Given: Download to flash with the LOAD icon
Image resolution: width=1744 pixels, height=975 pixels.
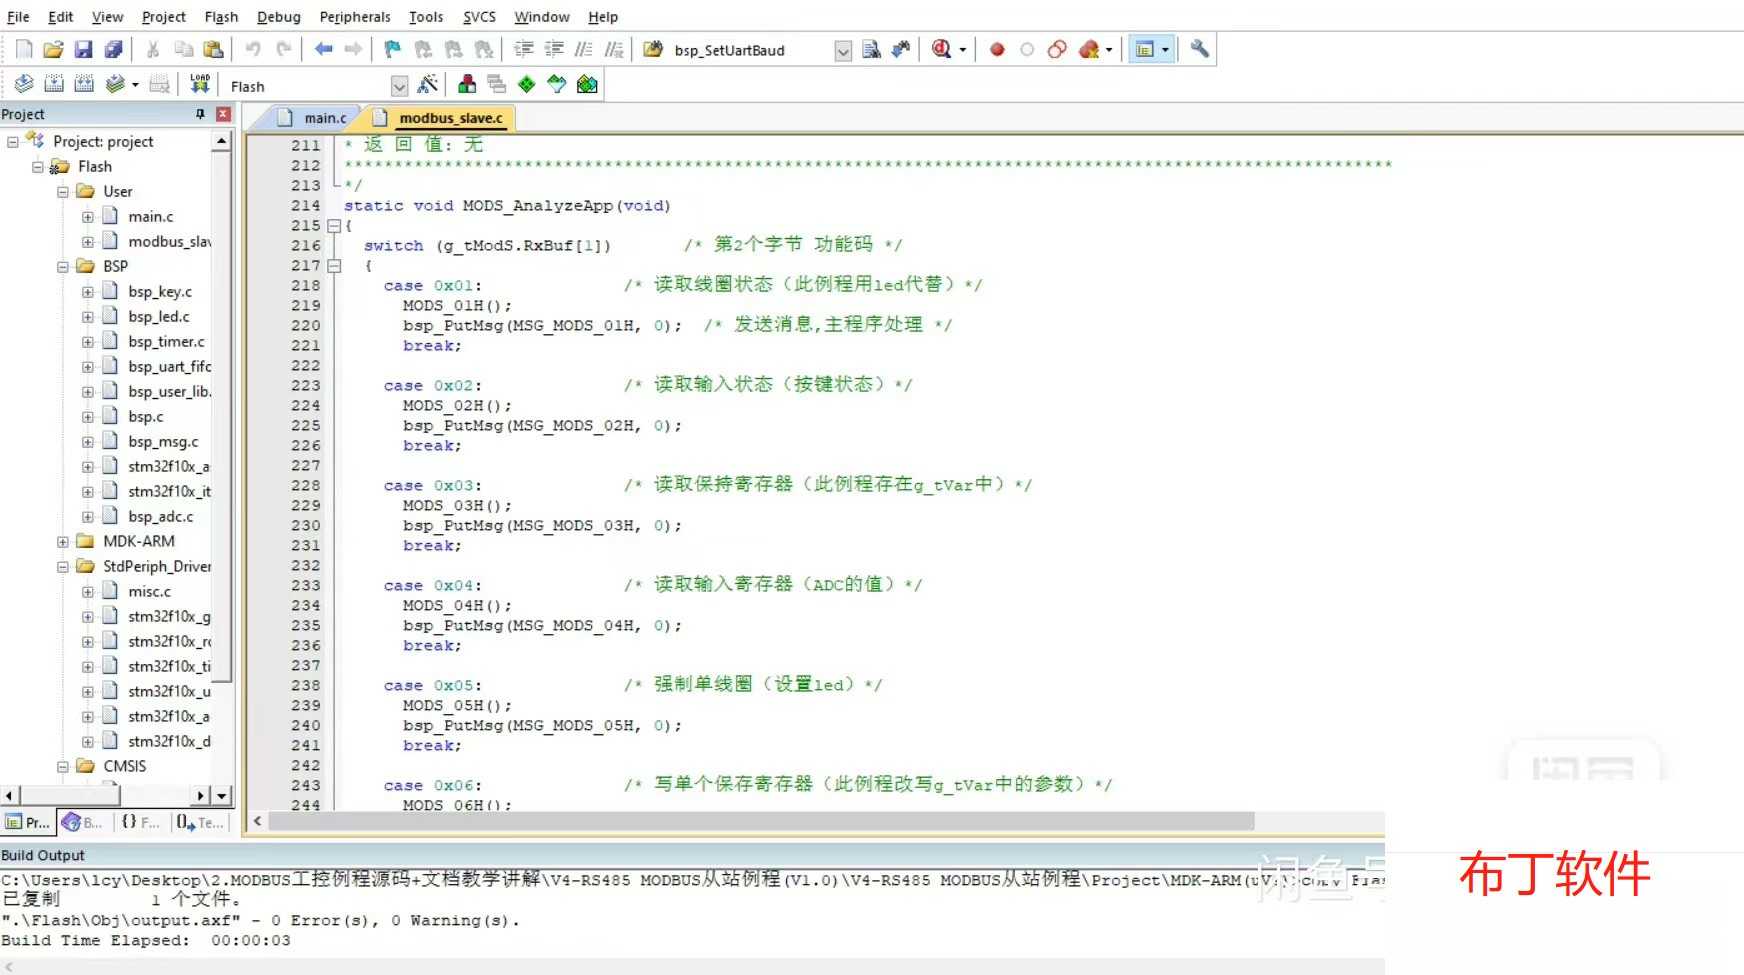Looking at the screenshot, I should pyautogui.click(x=200, y=84).
